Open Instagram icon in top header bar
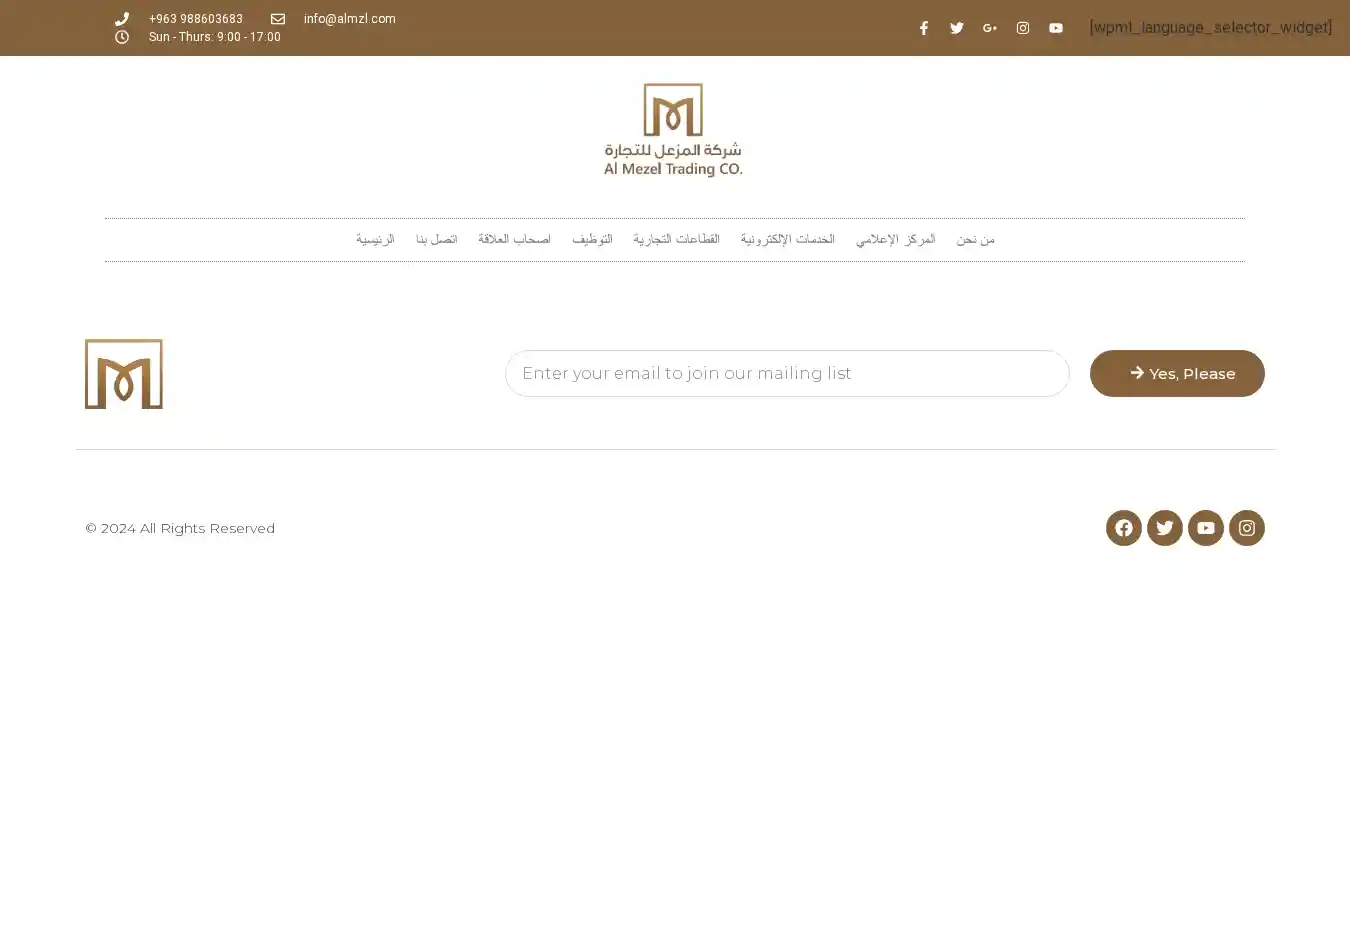Screen dimensions: 1350x940 (1022, 28)
